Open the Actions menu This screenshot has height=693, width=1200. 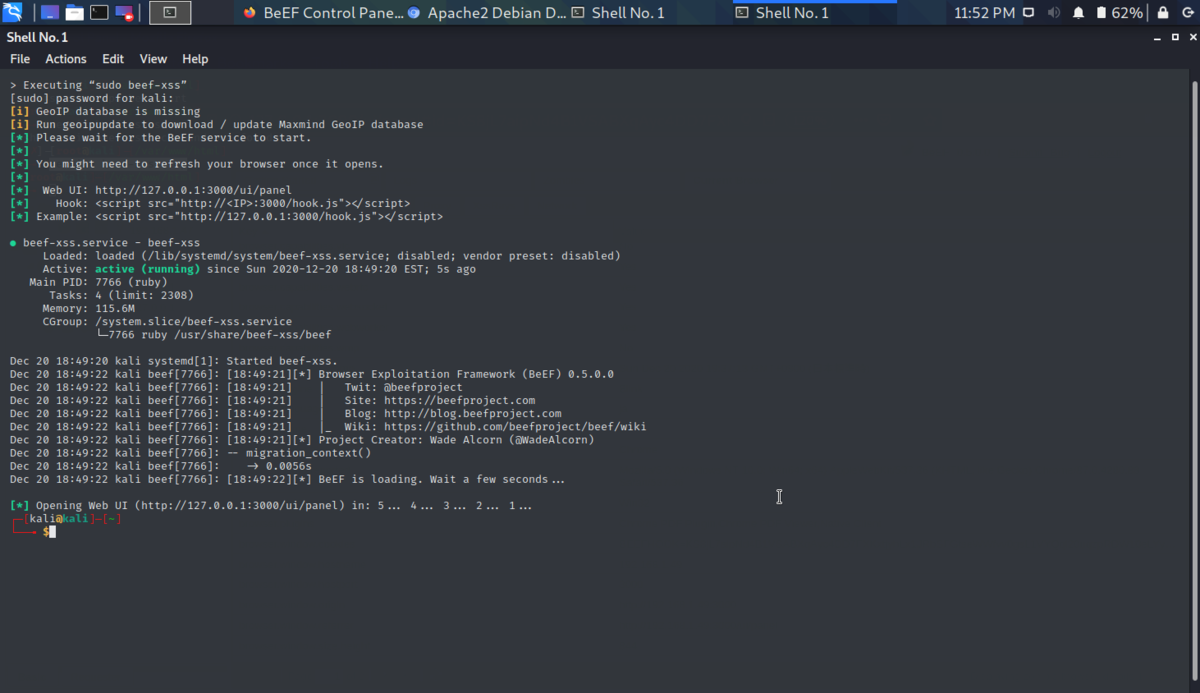[x=66, y=59]
